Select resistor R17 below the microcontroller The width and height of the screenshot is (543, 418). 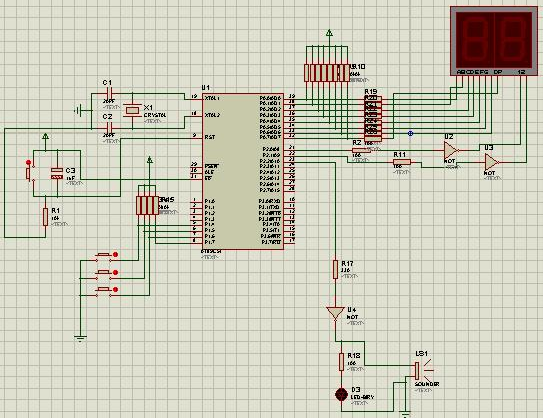335,269
